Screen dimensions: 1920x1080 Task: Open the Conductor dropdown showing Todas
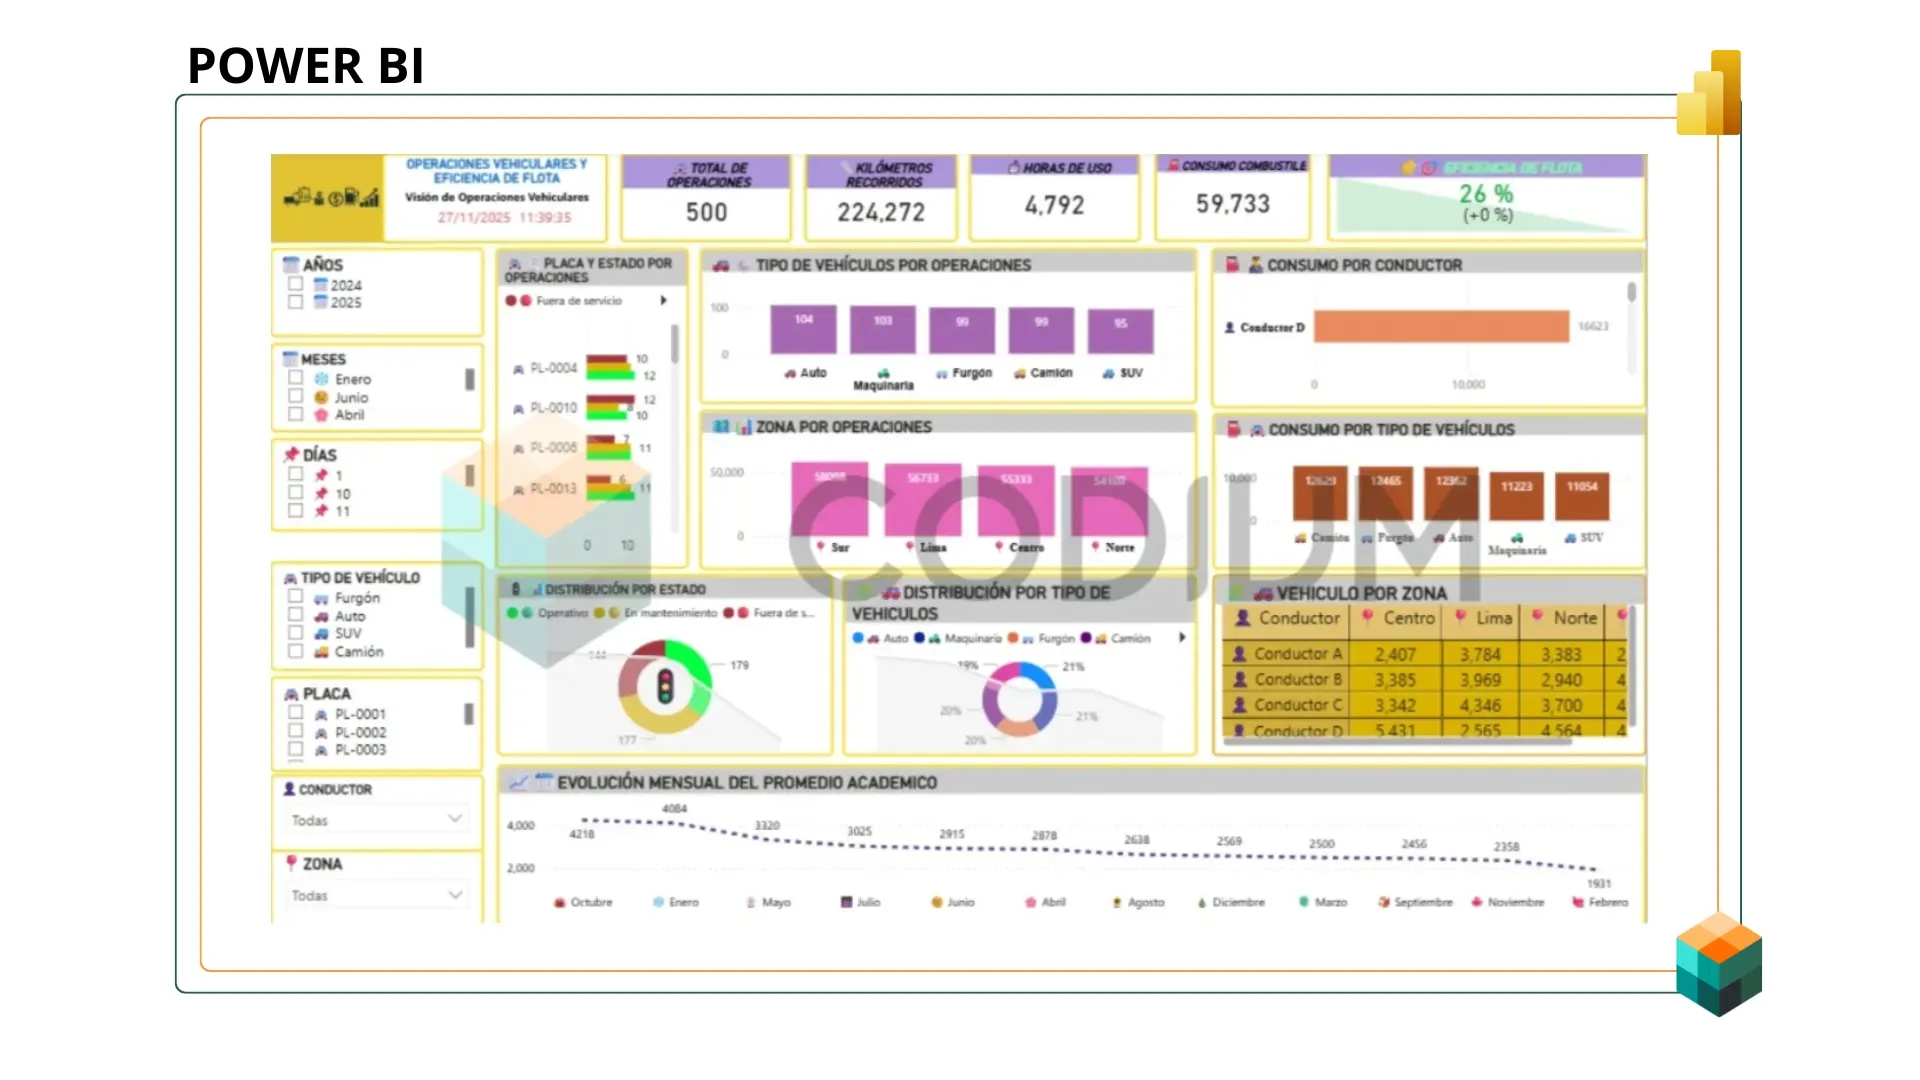click(376, 820)
